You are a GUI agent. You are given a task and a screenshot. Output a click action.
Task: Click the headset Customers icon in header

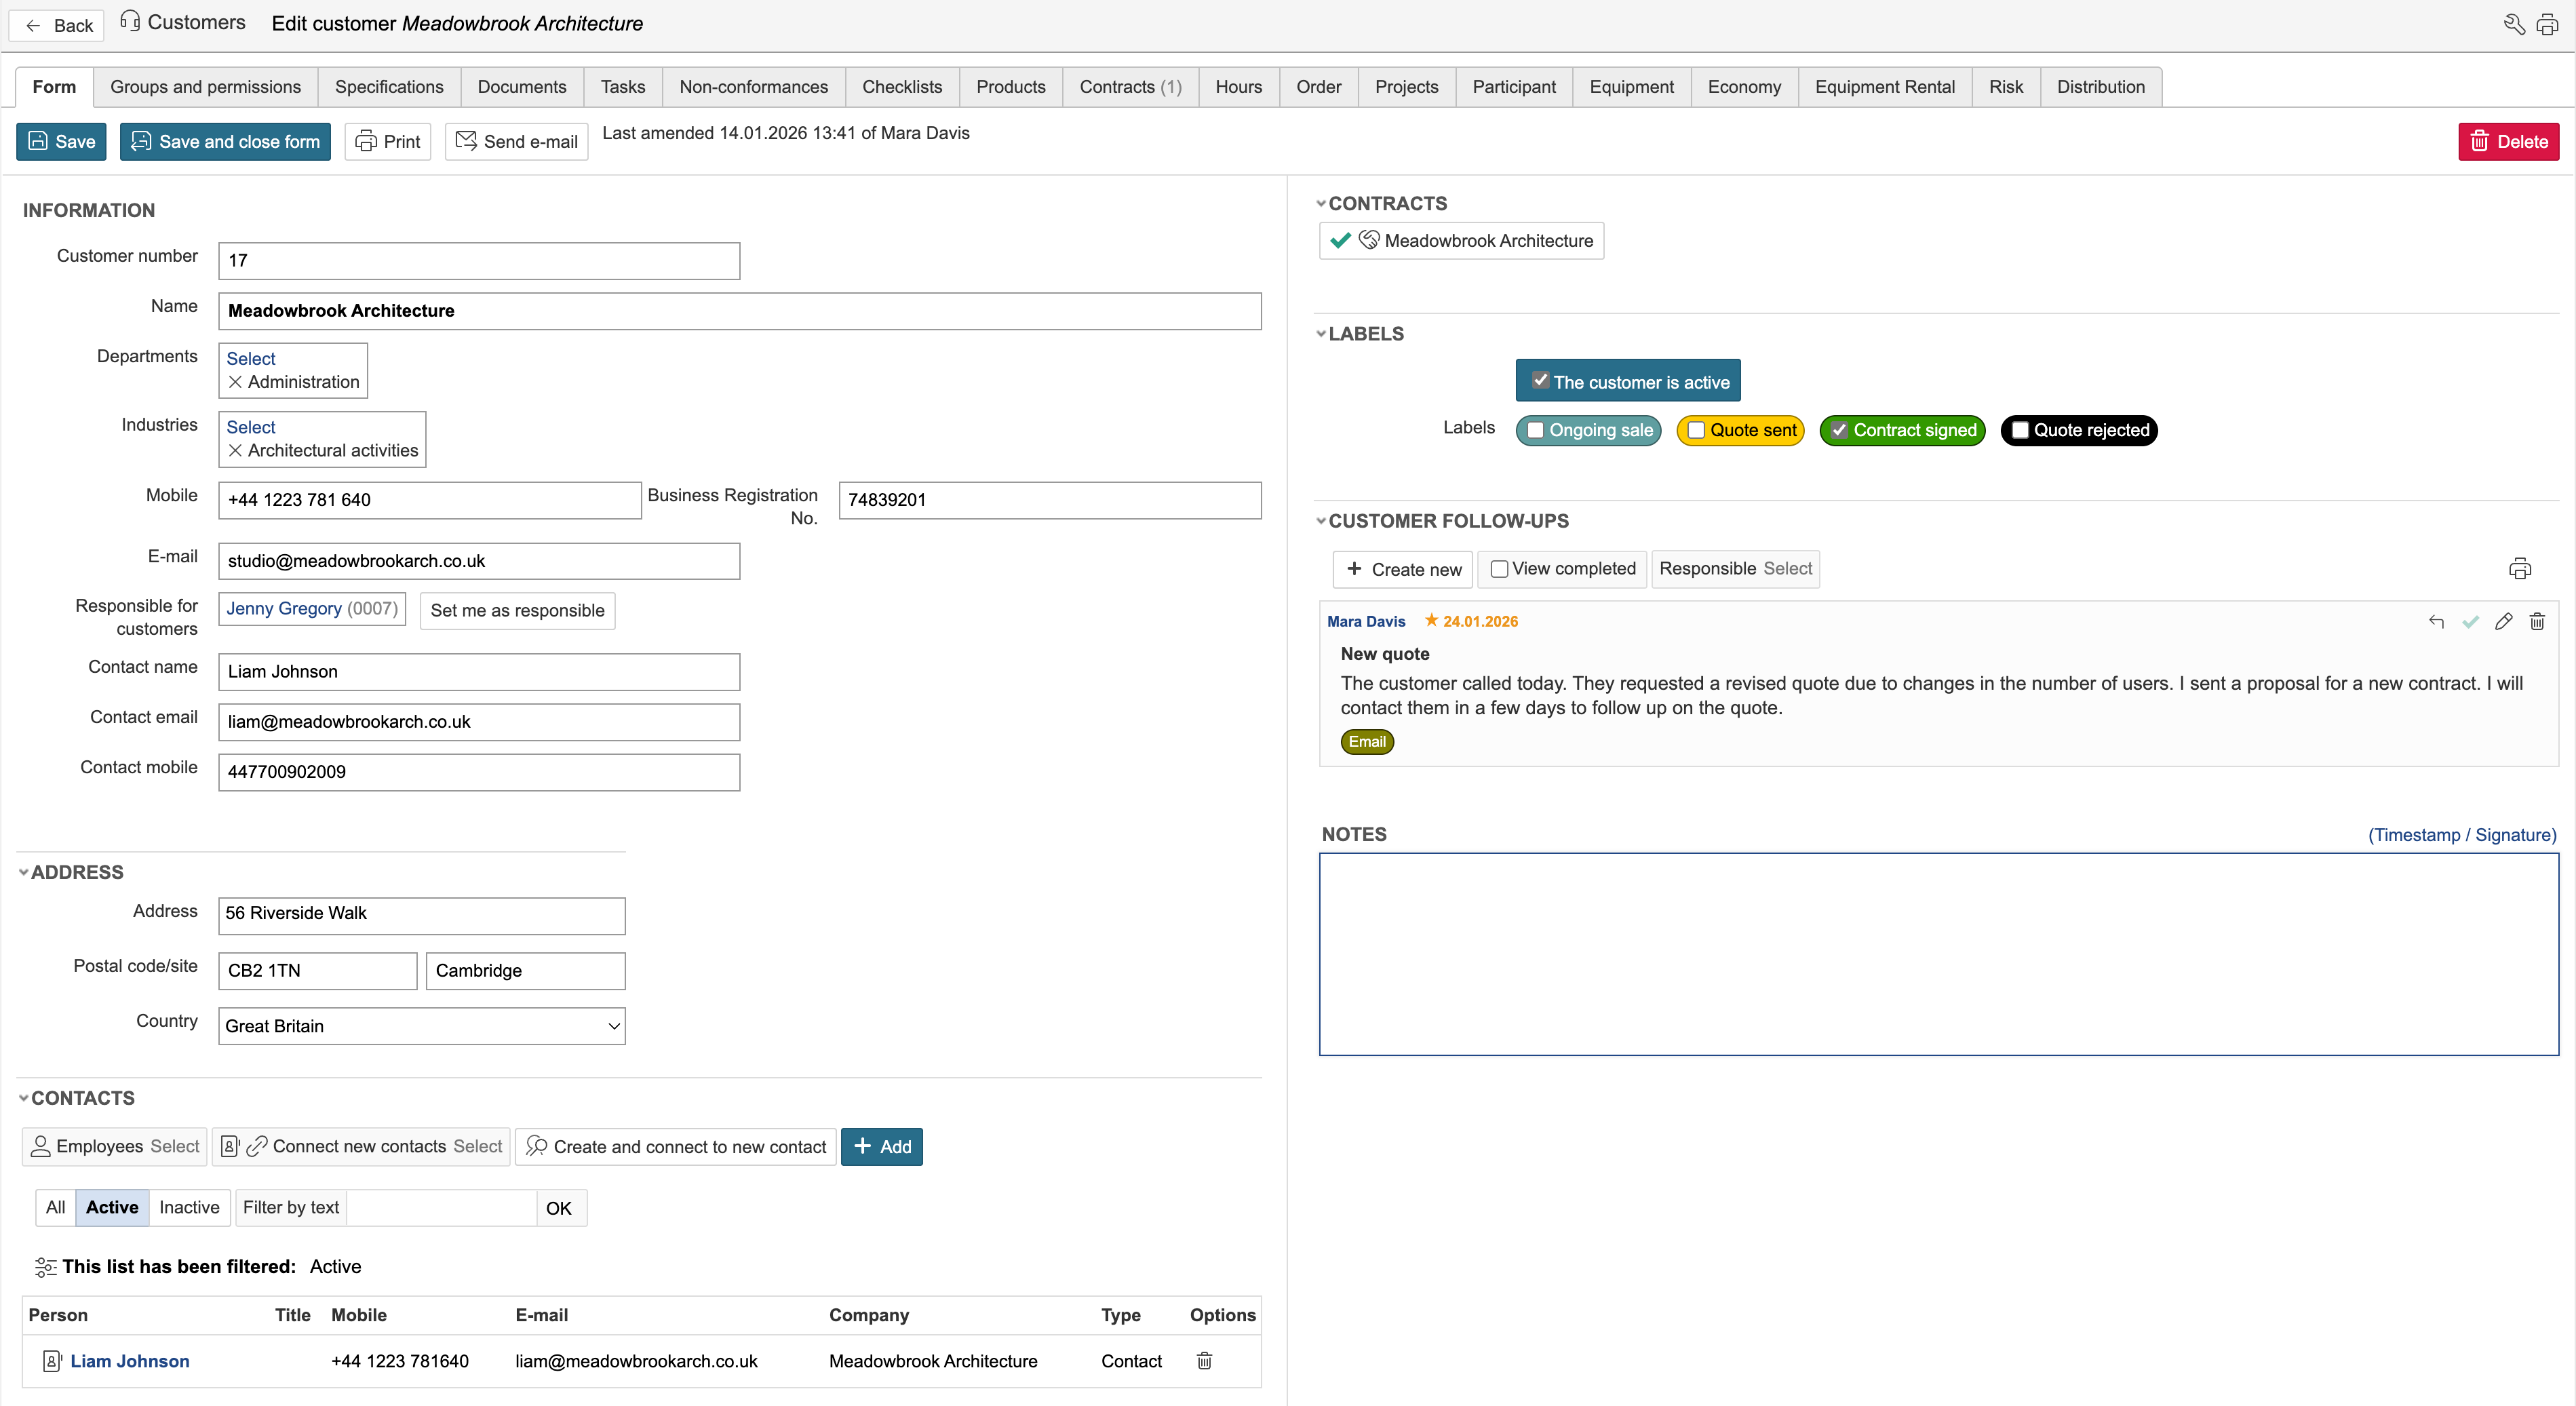coord(130,21)
